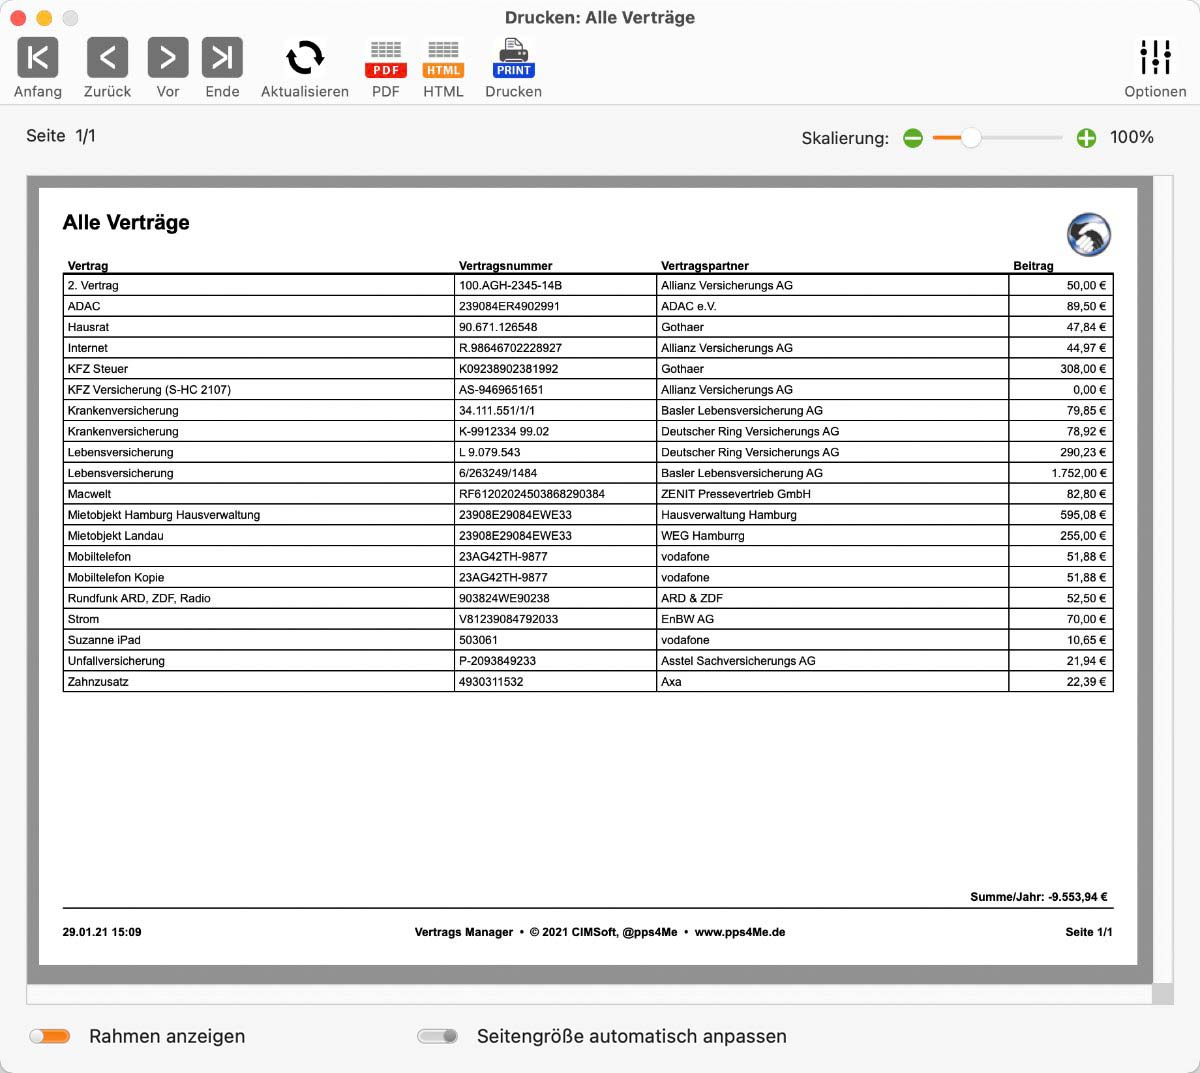The image size is (1200, 1073).
Task: Click the 'Vertrag' column header
Action: [x=88, y=266]
